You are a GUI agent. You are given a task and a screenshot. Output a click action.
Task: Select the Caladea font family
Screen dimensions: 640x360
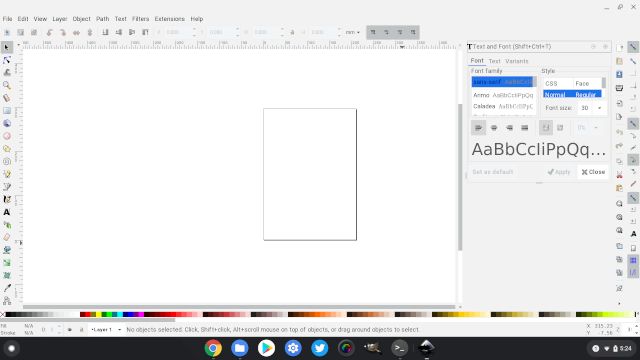pos(503,106)
